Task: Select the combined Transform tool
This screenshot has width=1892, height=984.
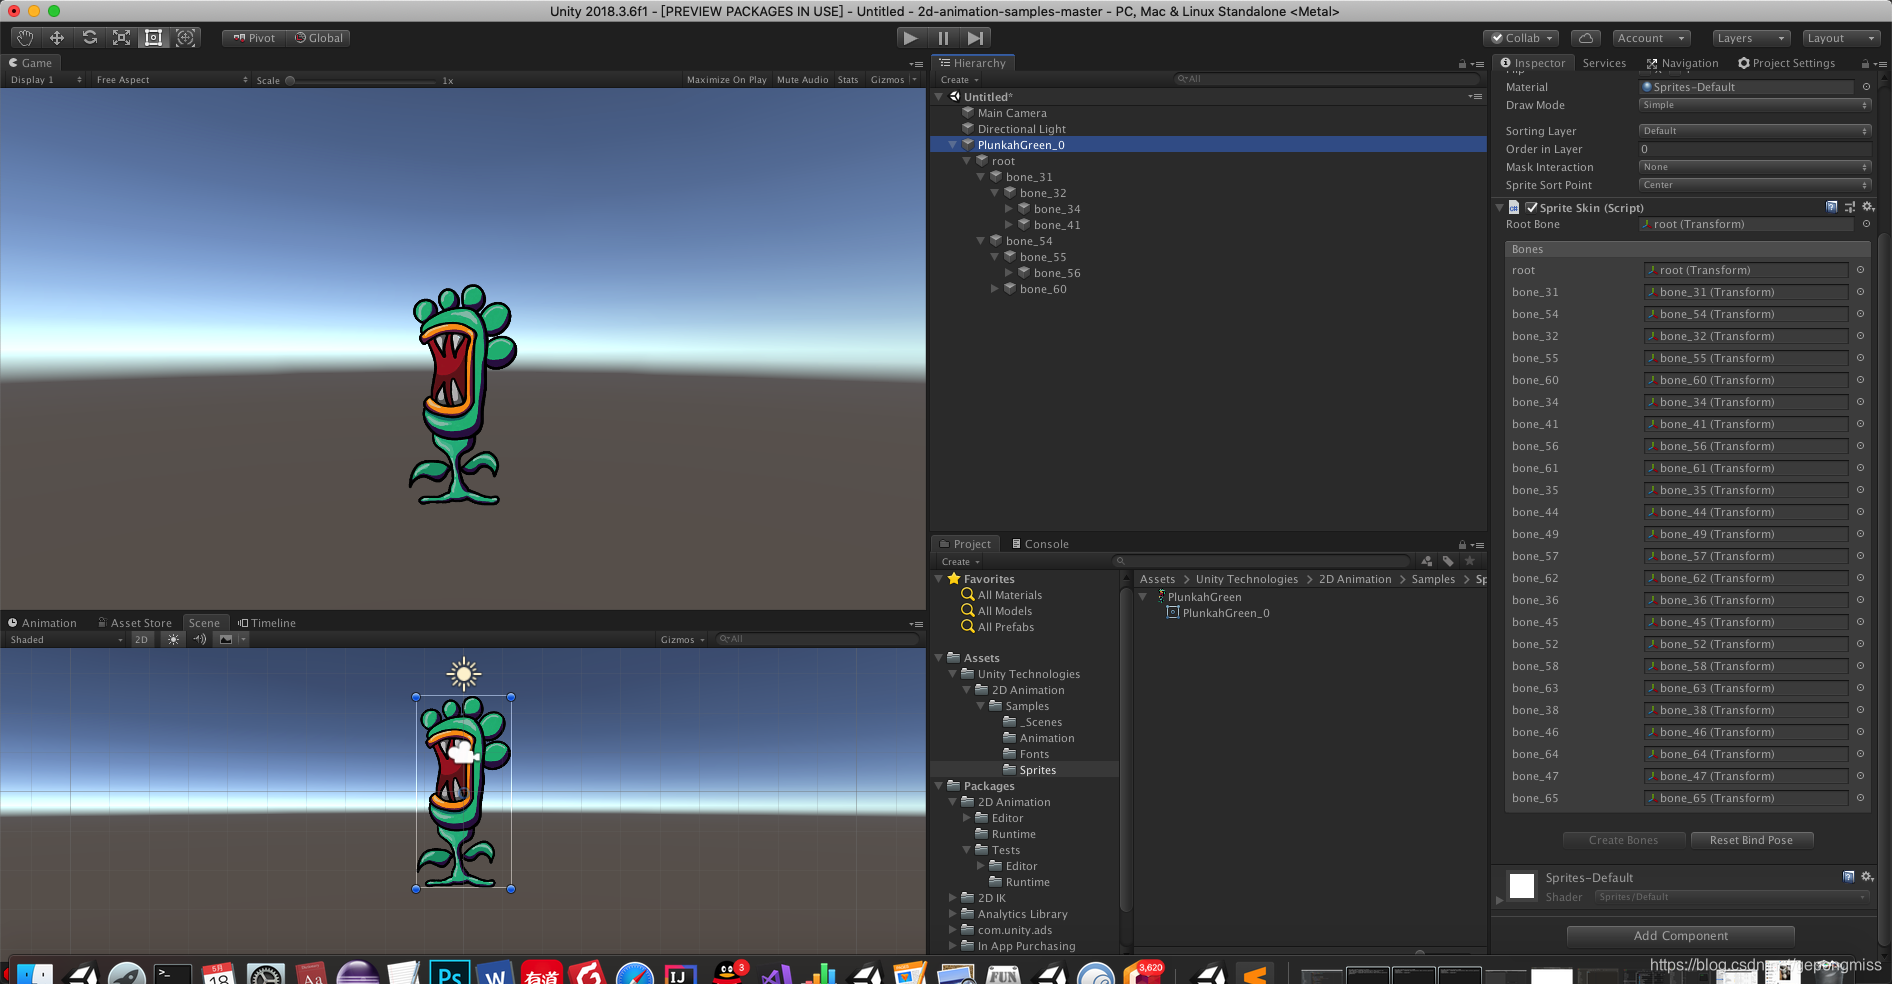Action: coord(186,38)
